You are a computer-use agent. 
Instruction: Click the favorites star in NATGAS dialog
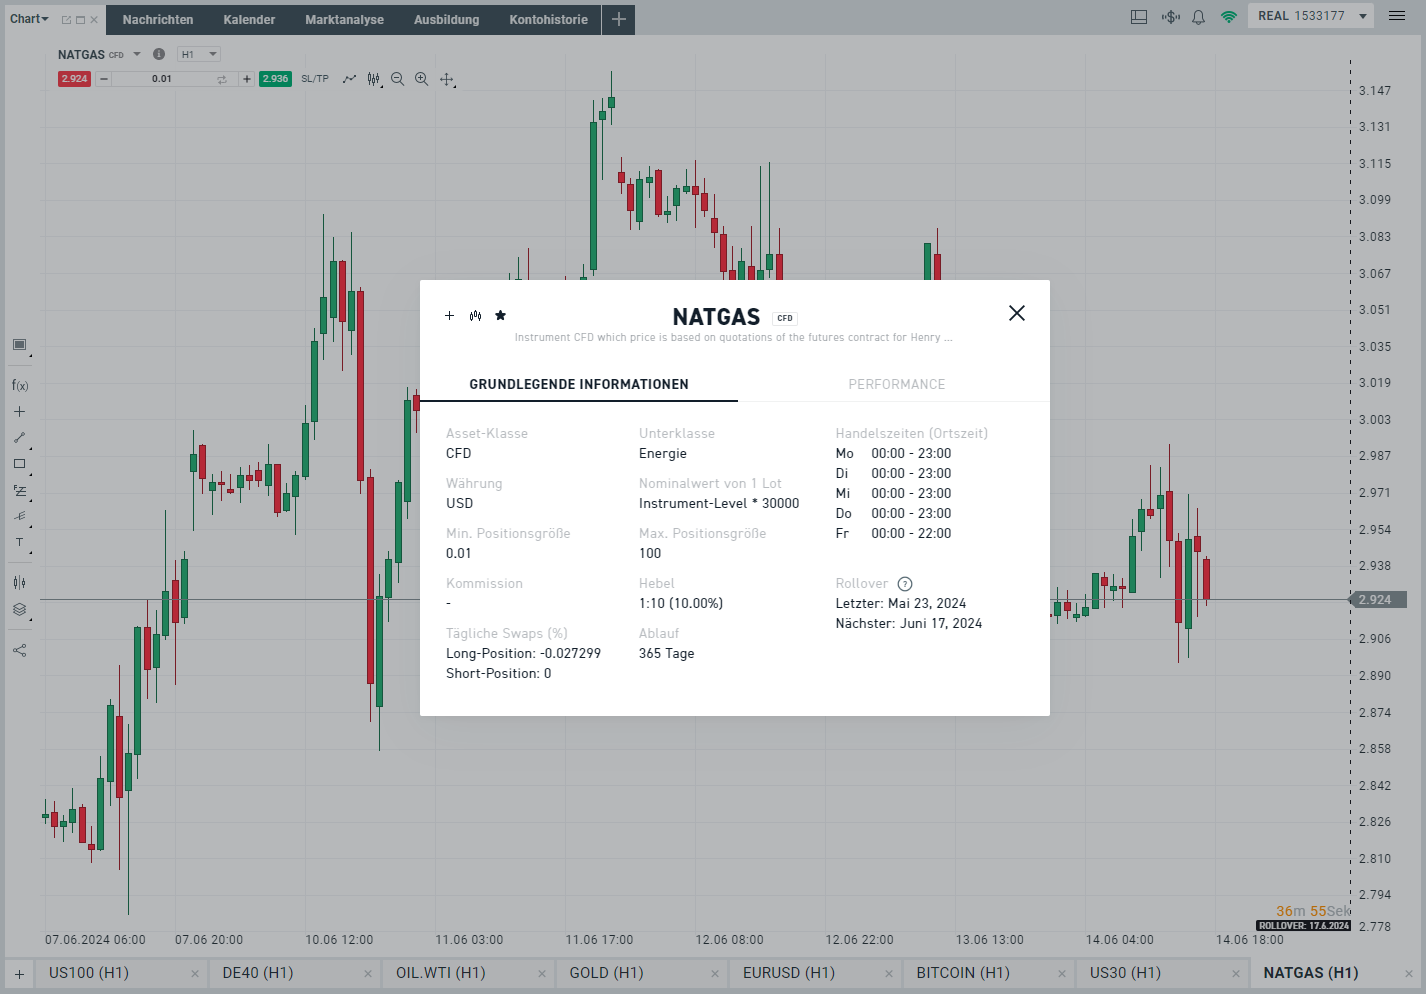[x=500, y=315]
